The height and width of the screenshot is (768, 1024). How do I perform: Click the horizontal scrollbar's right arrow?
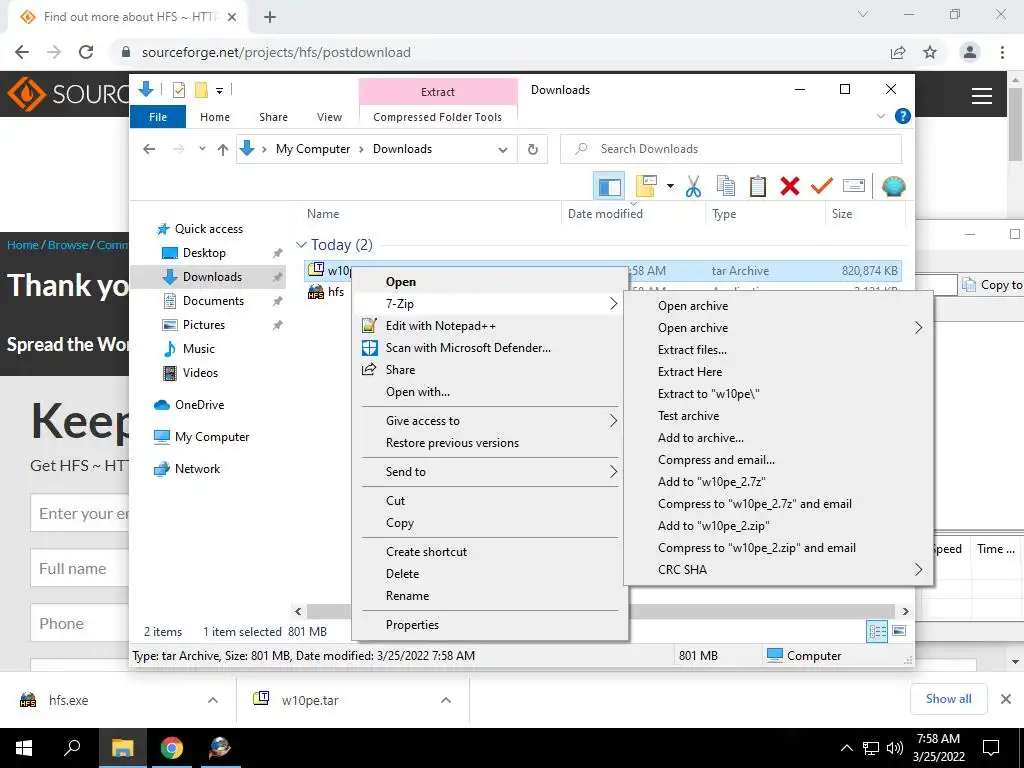point(905,611)
